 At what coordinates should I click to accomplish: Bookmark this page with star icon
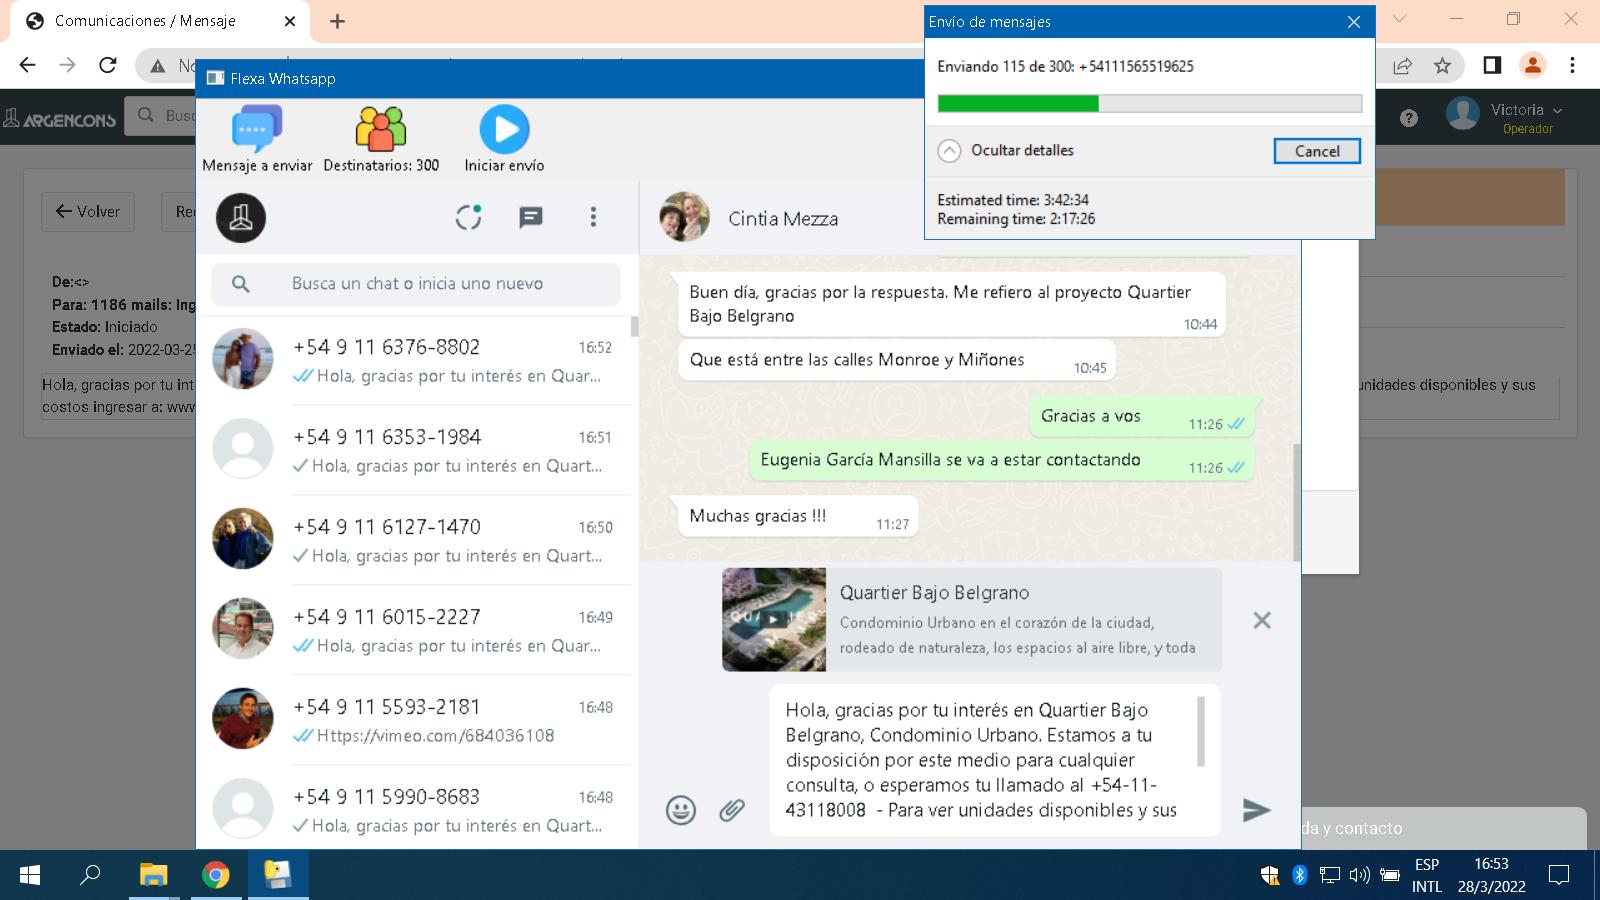coord(1442,65)
